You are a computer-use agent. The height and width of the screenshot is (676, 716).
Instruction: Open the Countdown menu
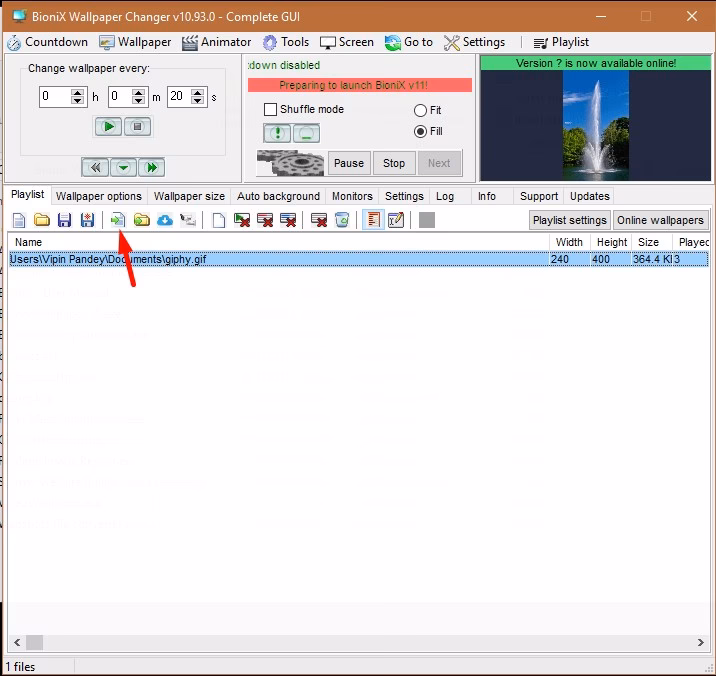click(47, 42)
